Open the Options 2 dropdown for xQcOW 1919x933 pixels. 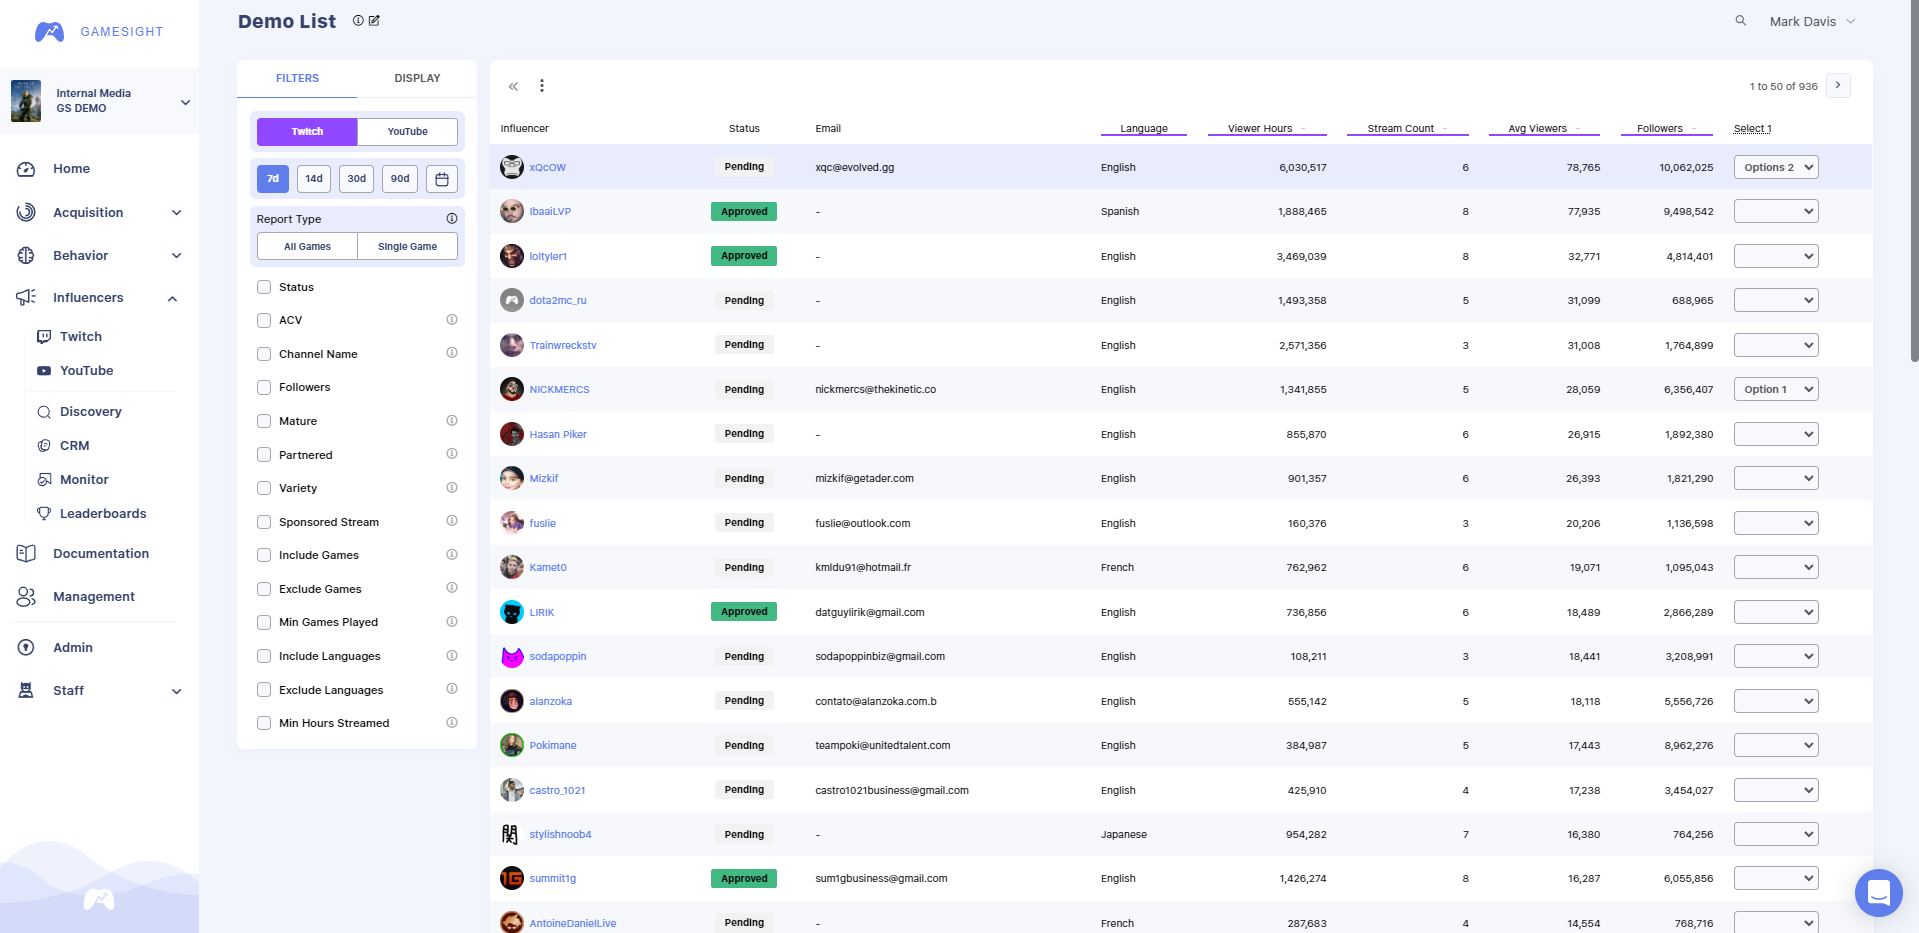coord(1776,168)
